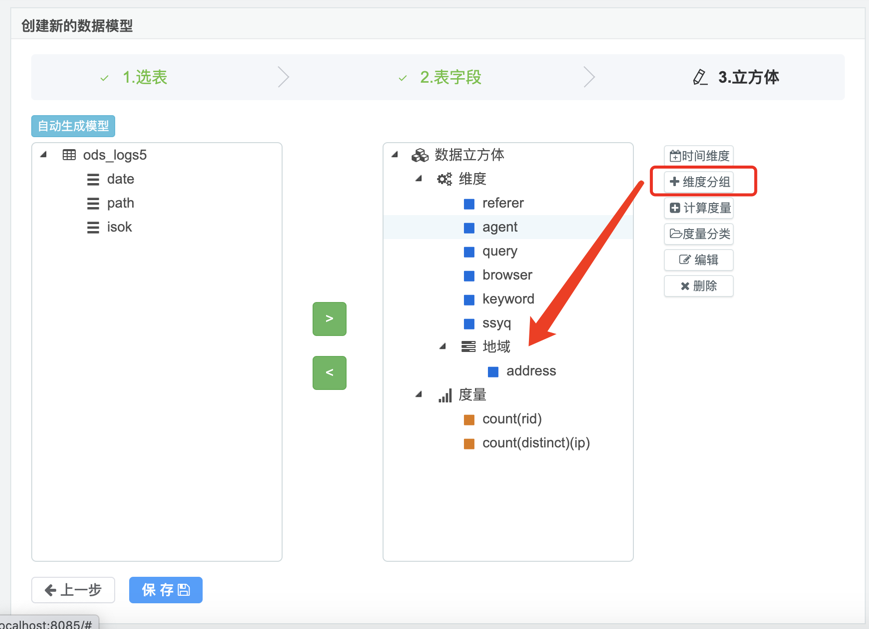The width and height of the screenshot is (869, 629).
Task: Collapse the 地域 group node
Action: coord(443,347)
